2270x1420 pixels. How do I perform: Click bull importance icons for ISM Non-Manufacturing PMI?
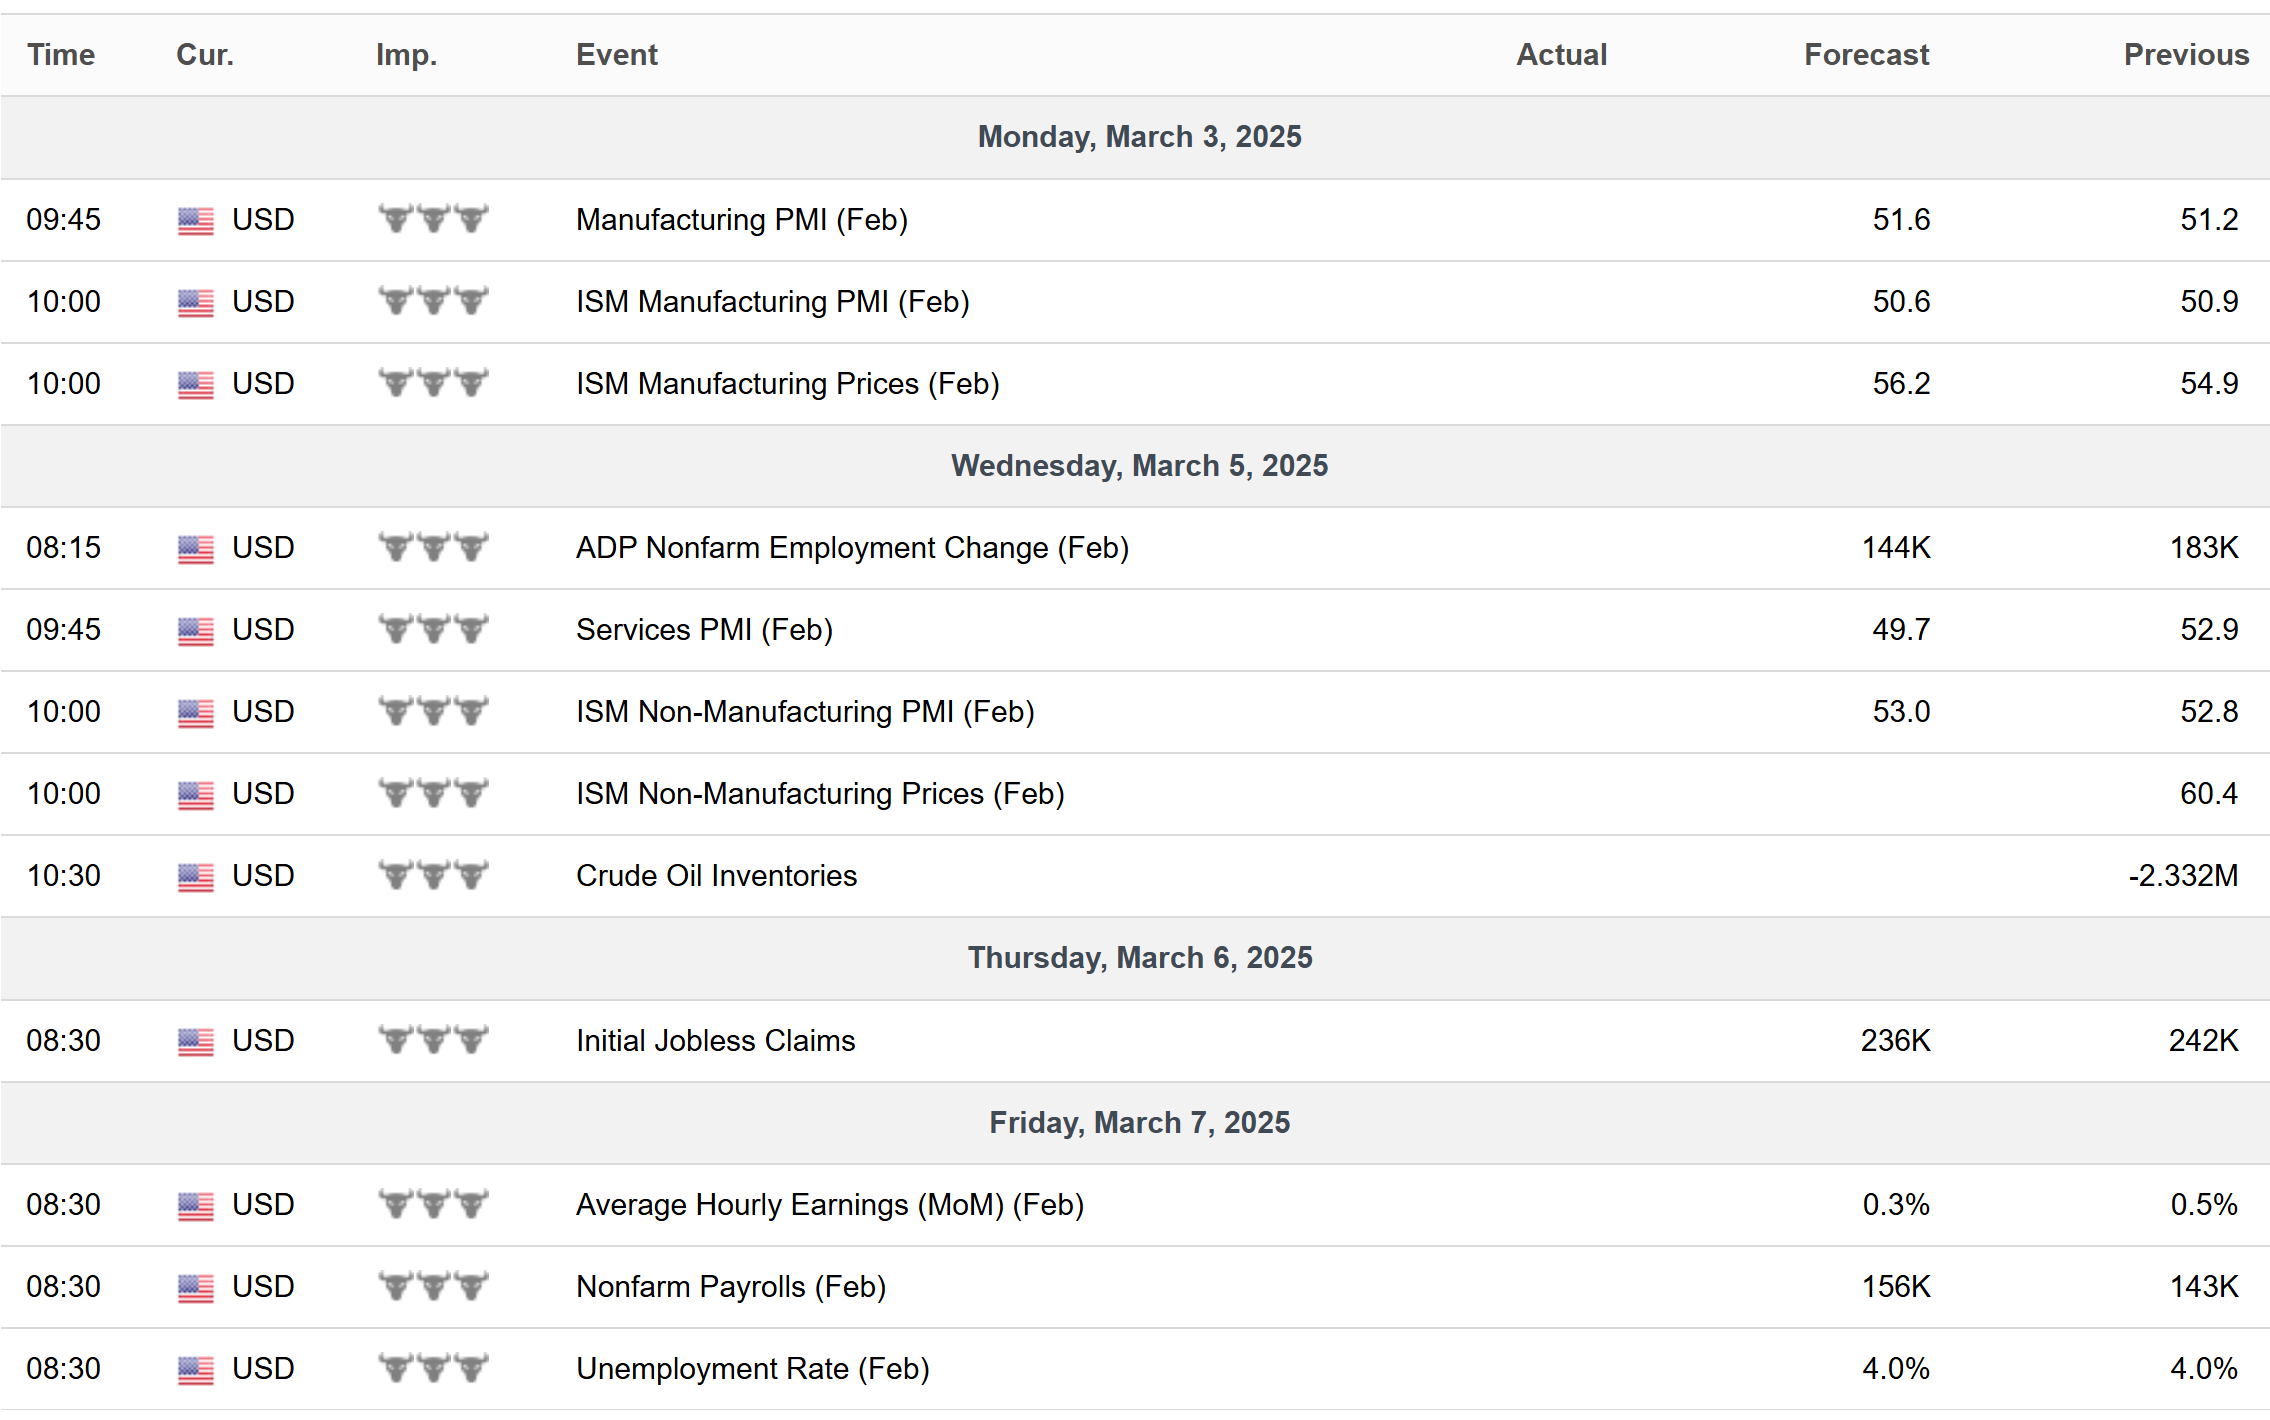433,710
